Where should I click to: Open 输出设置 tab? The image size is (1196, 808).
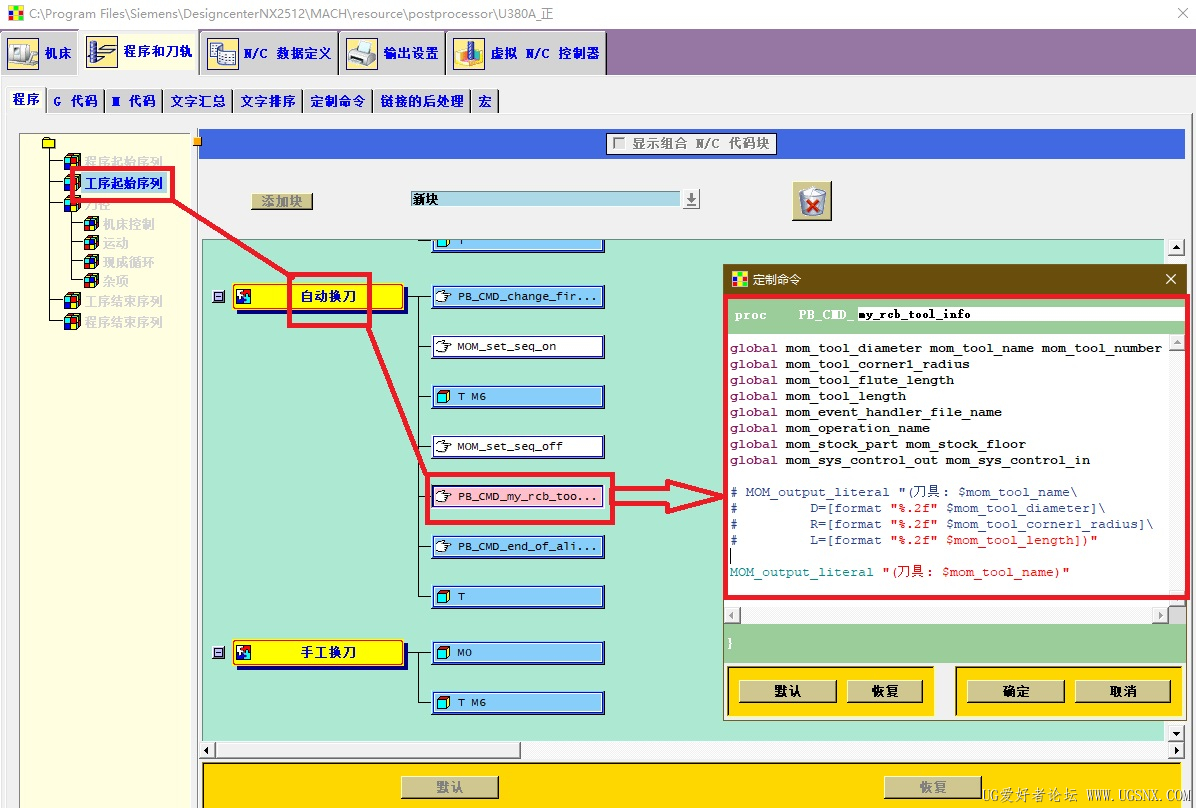tap(392, 53)
